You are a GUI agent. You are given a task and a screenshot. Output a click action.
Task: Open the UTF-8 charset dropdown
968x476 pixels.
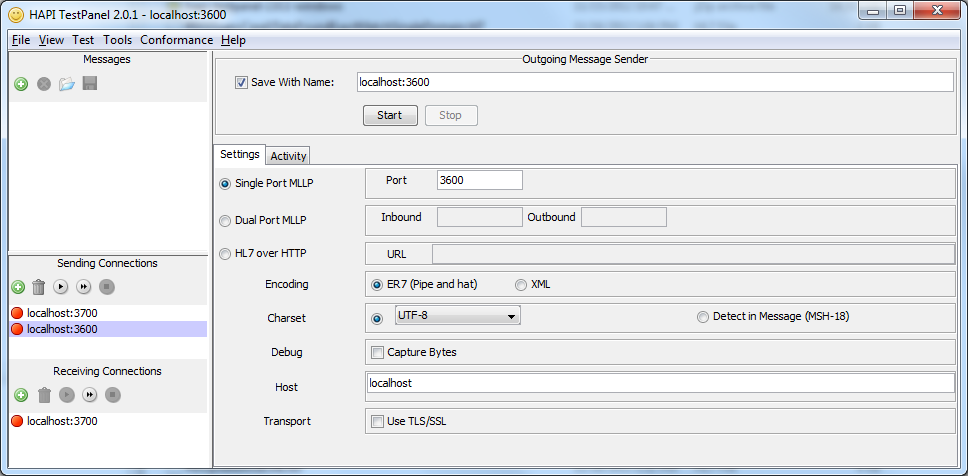pyautogui.click(x=457, y=315)
